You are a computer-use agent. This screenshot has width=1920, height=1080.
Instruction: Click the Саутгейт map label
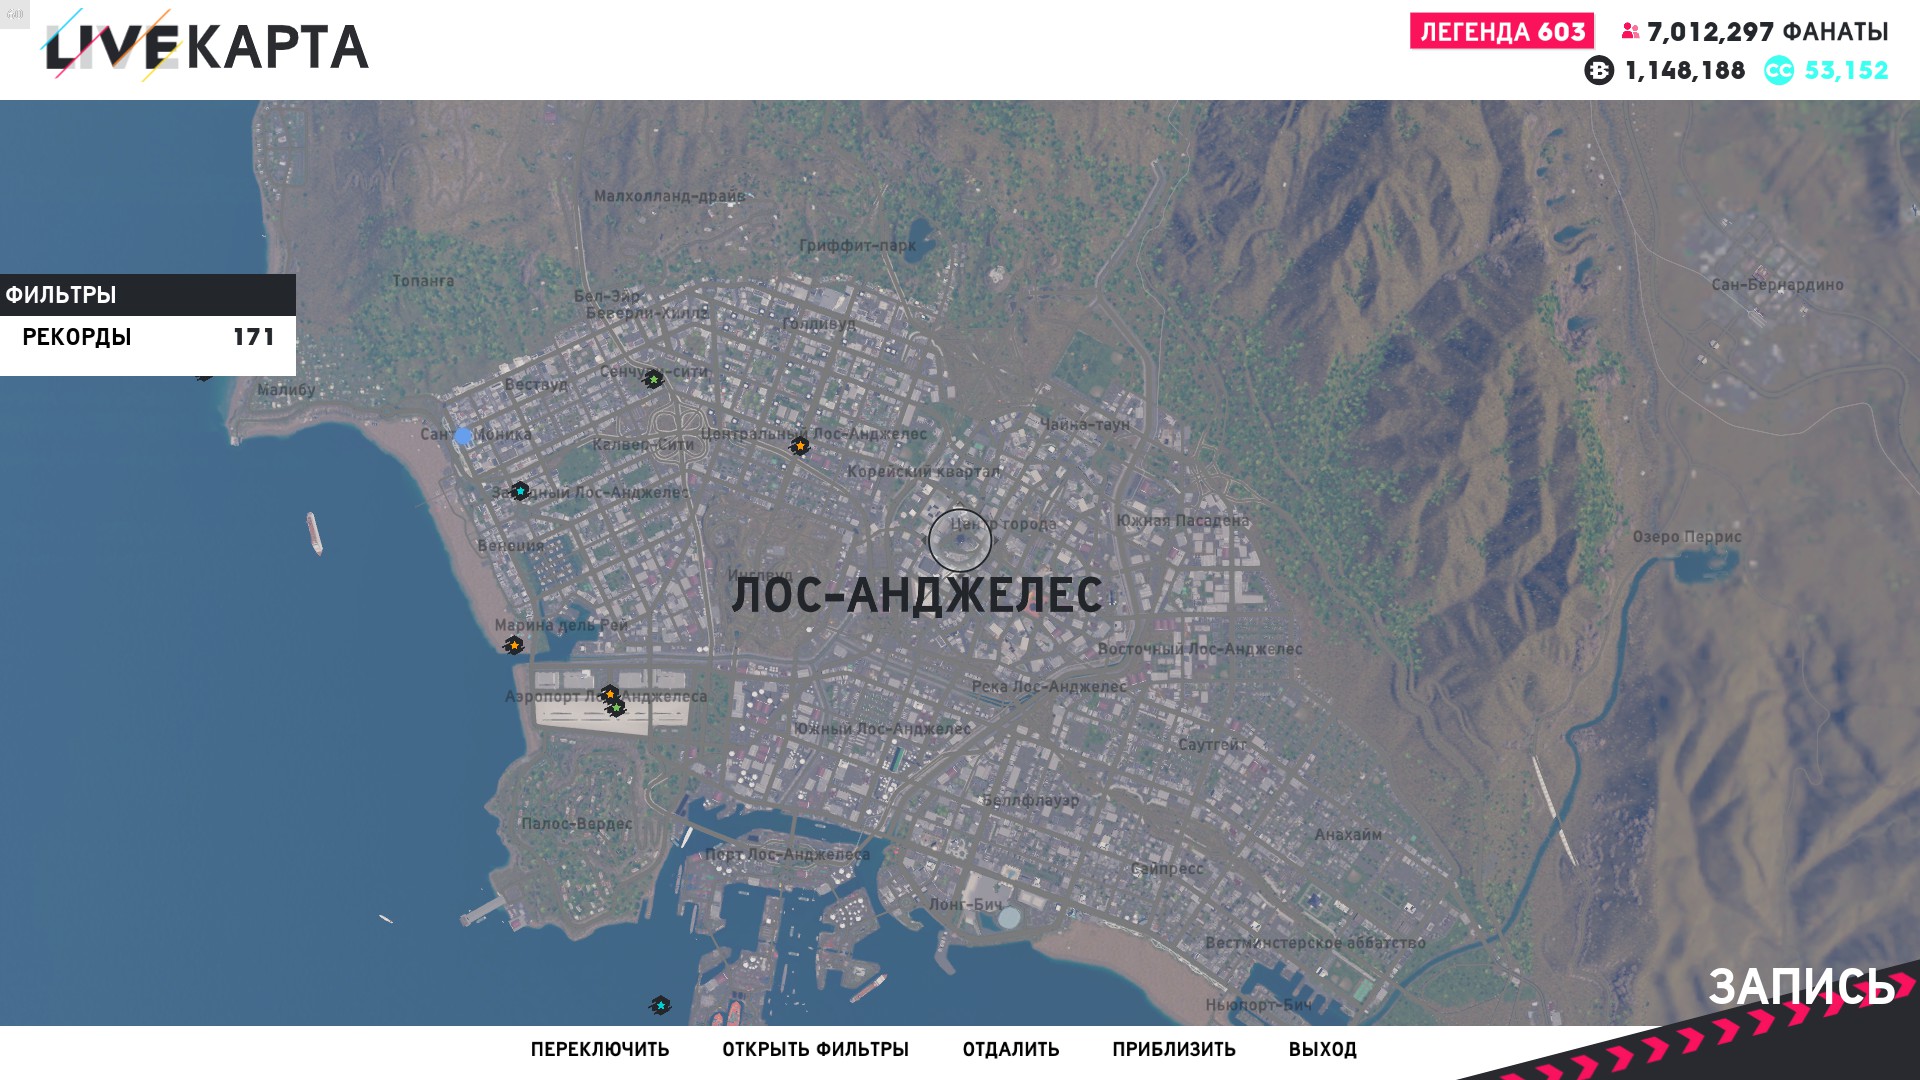tap(1212, 745)
